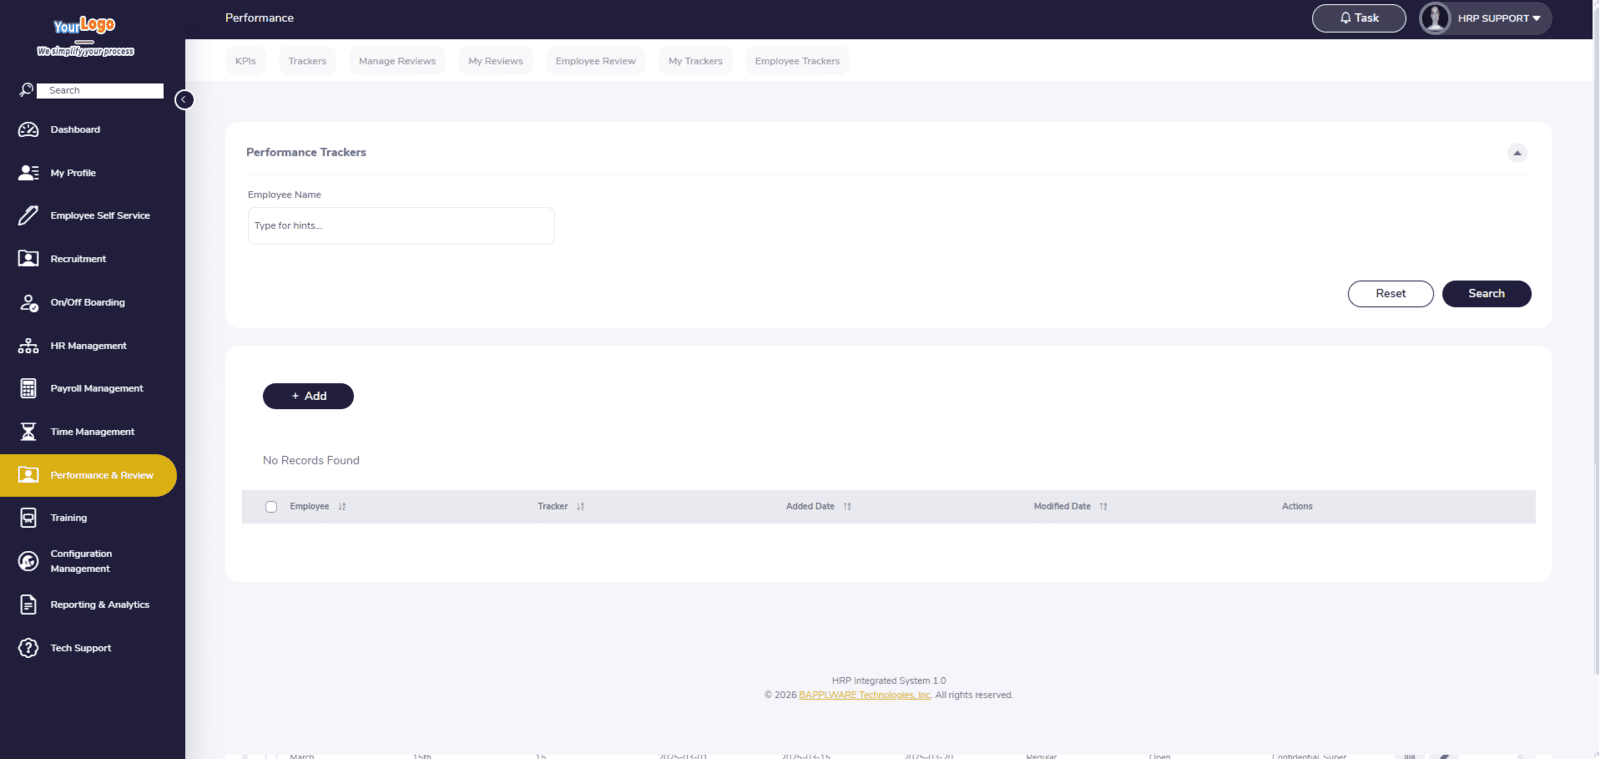
Task: Open Reporting & Analytics document icon
Action: point(28,605)
